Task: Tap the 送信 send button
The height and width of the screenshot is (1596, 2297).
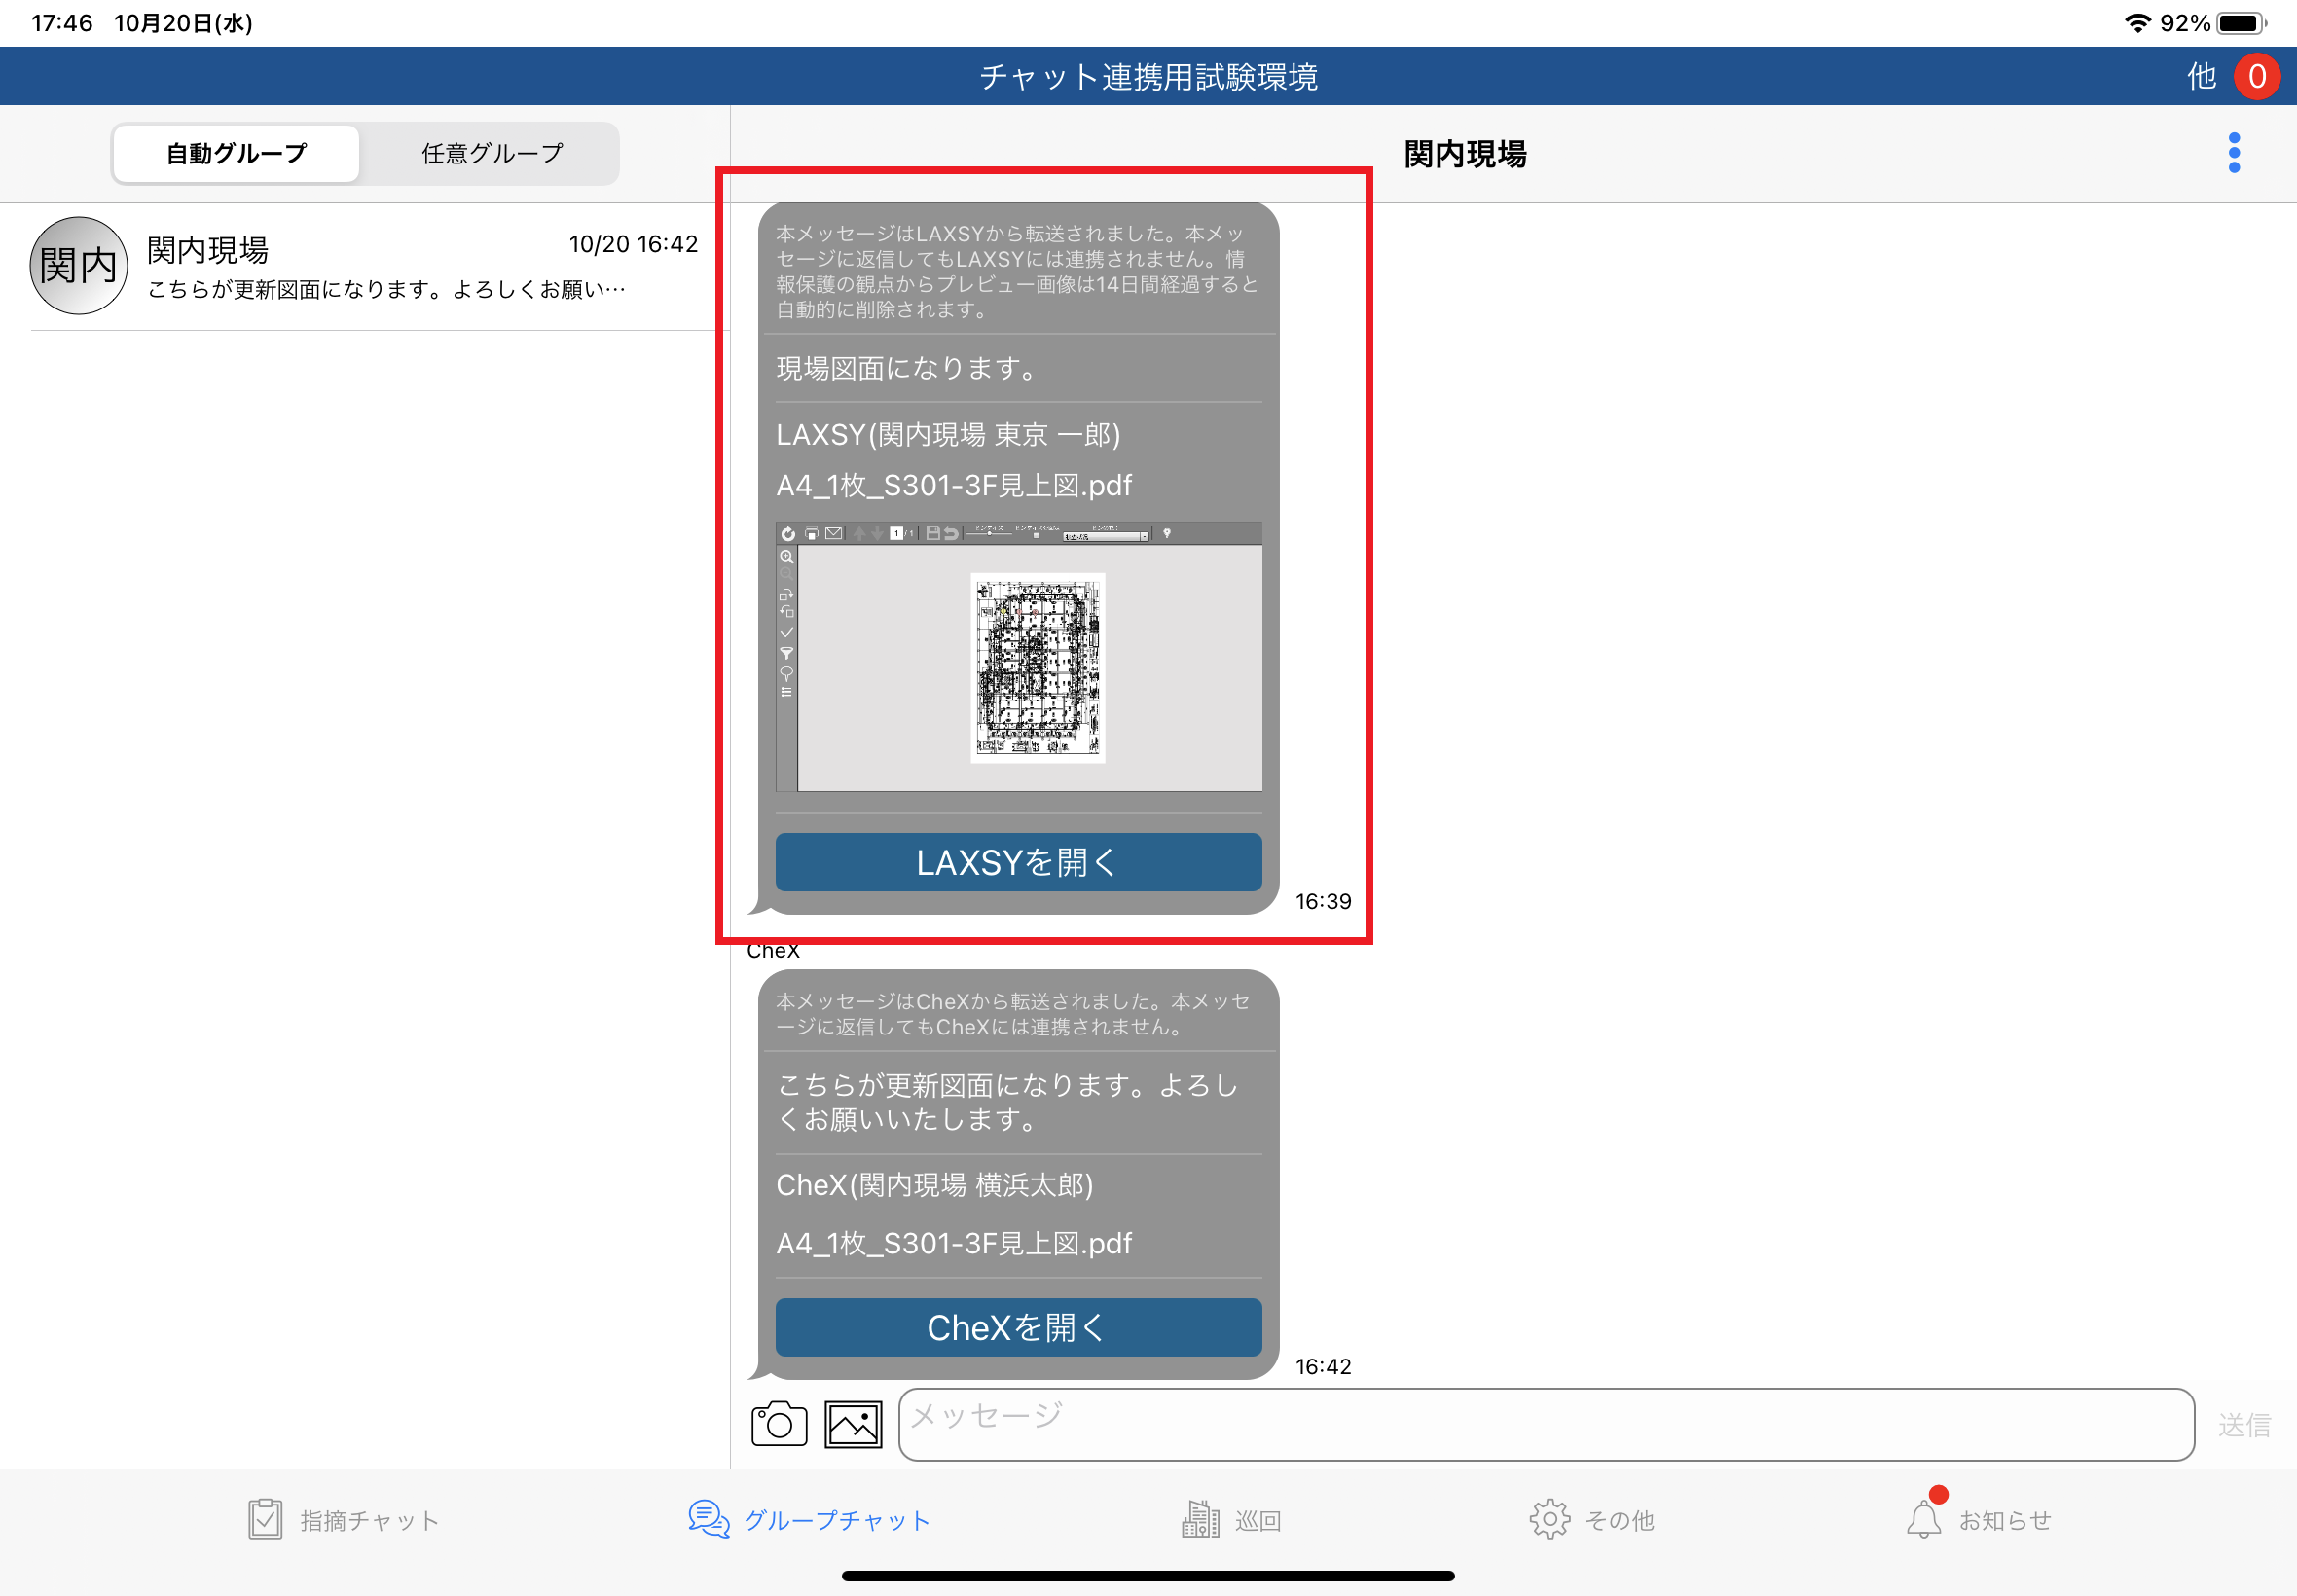Action: pos(2243,1425)
